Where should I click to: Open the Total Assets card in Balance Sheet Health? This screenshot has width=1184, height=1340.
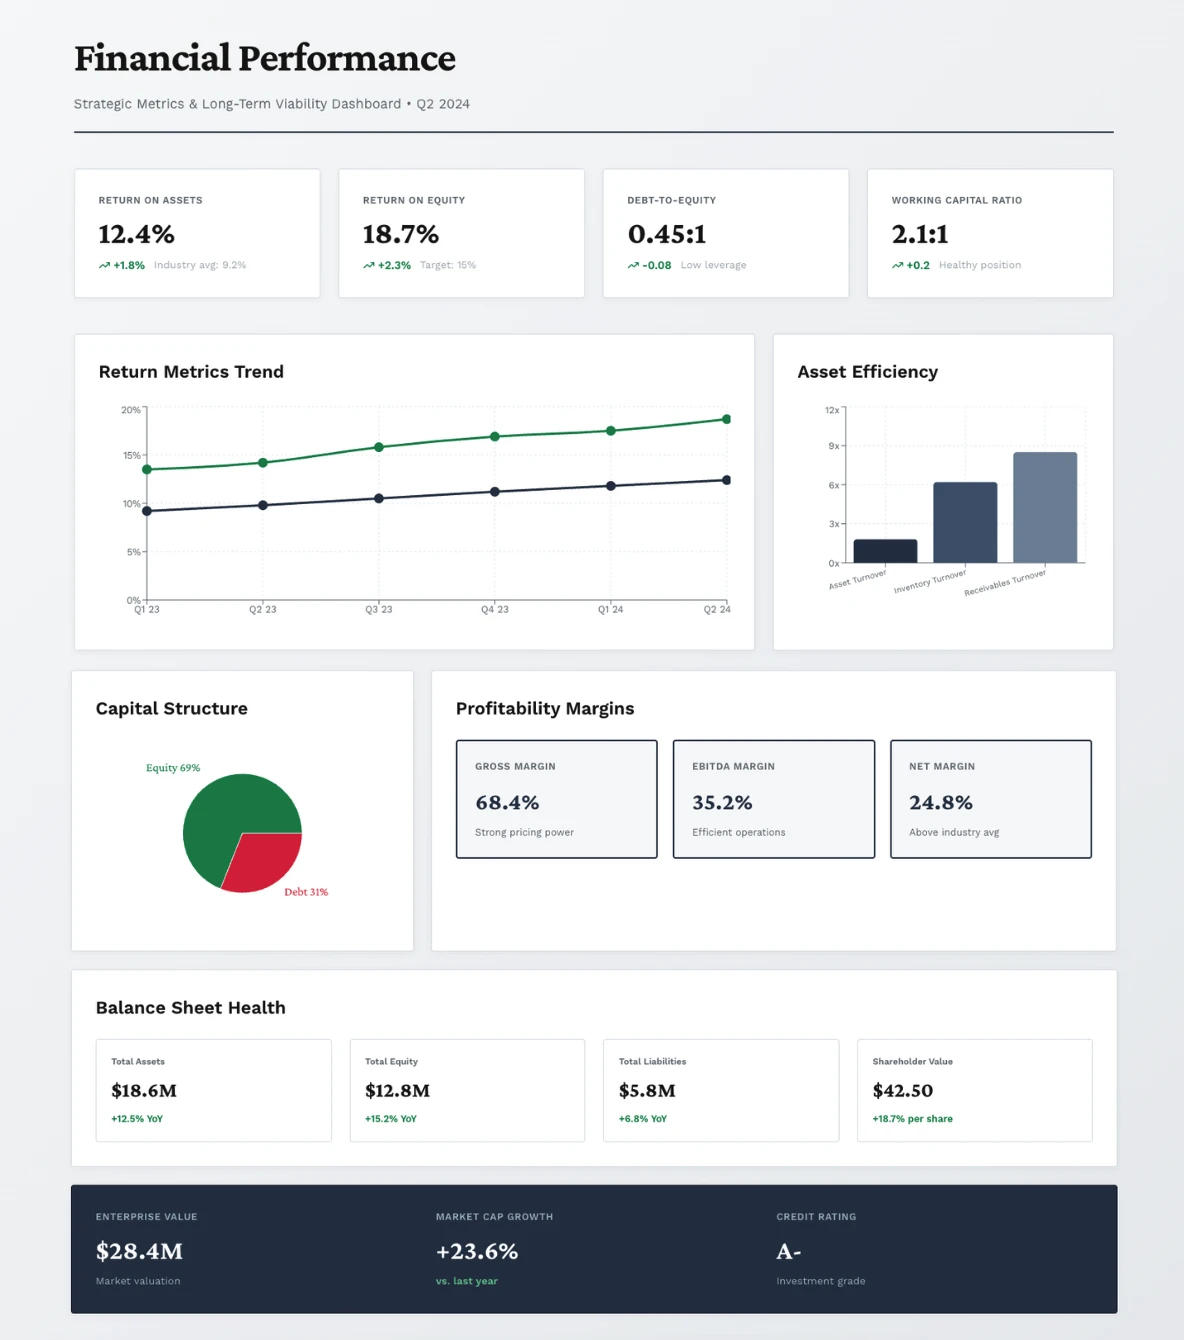pyautogui.click(x=213, y=1090)
